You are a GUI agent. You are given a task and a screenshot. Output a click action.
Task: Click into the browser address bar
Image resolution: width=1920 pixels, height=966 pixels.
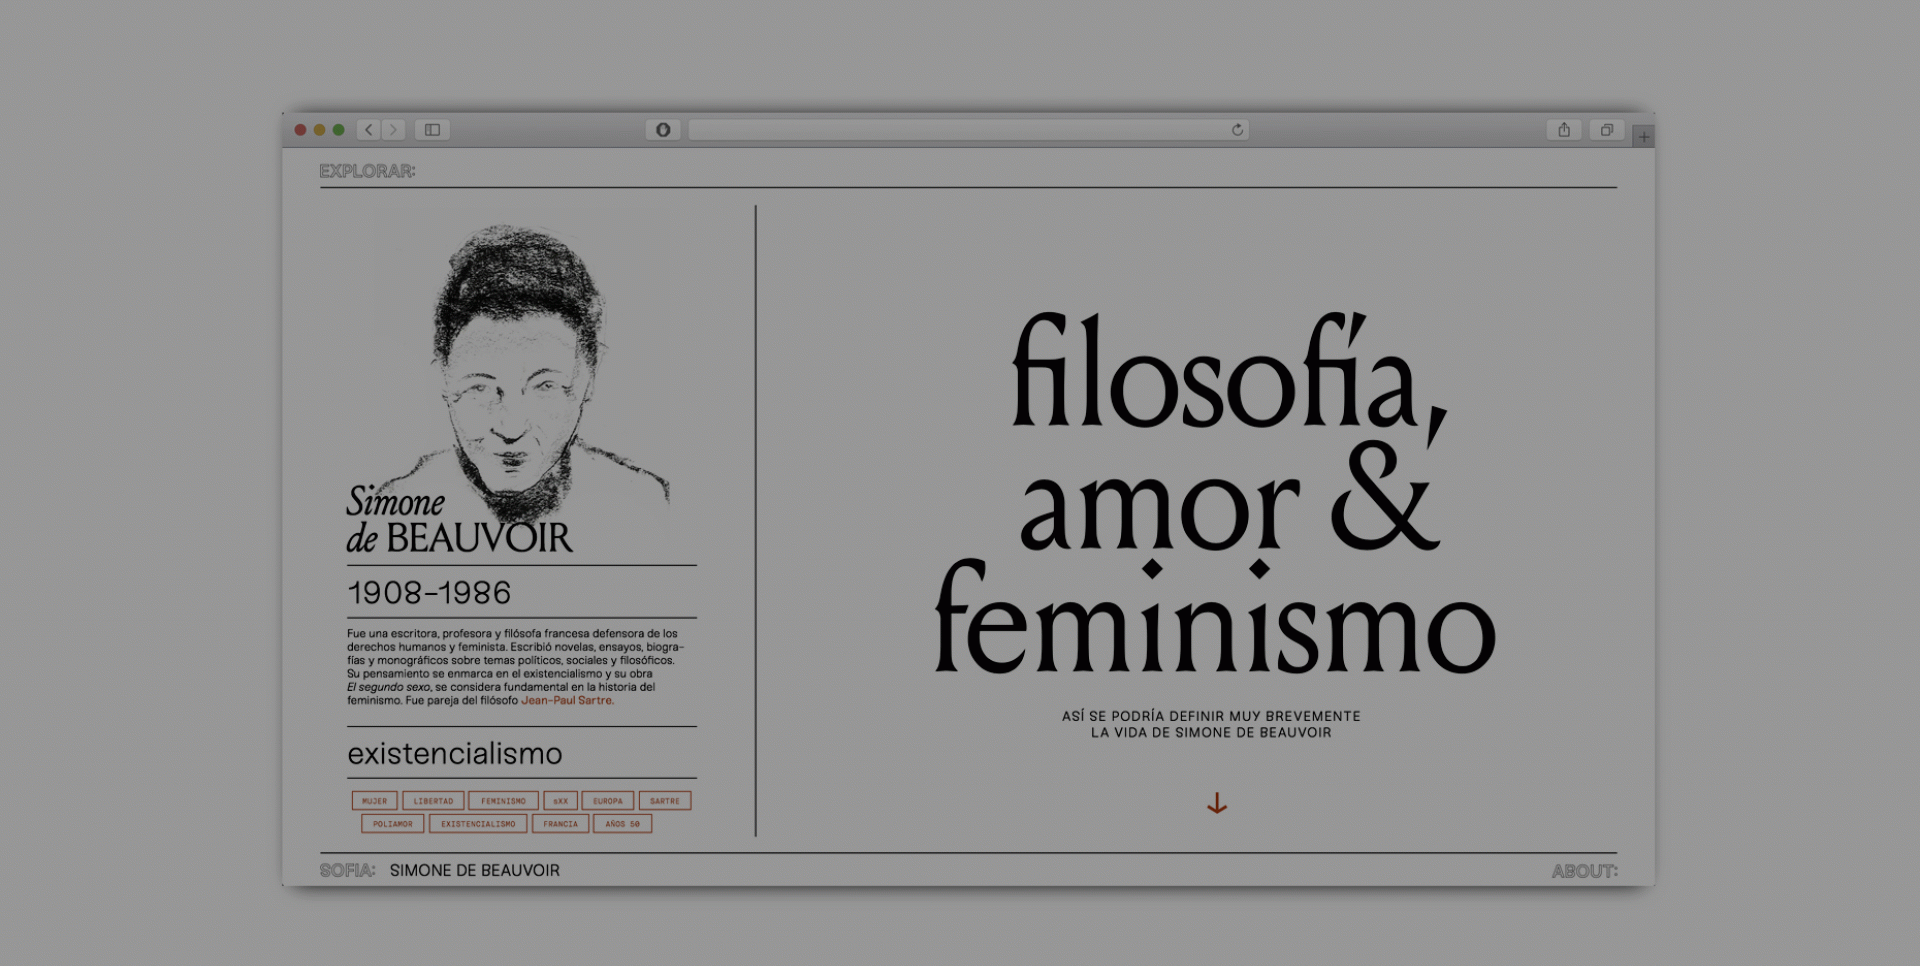click(x=960, y=130)
